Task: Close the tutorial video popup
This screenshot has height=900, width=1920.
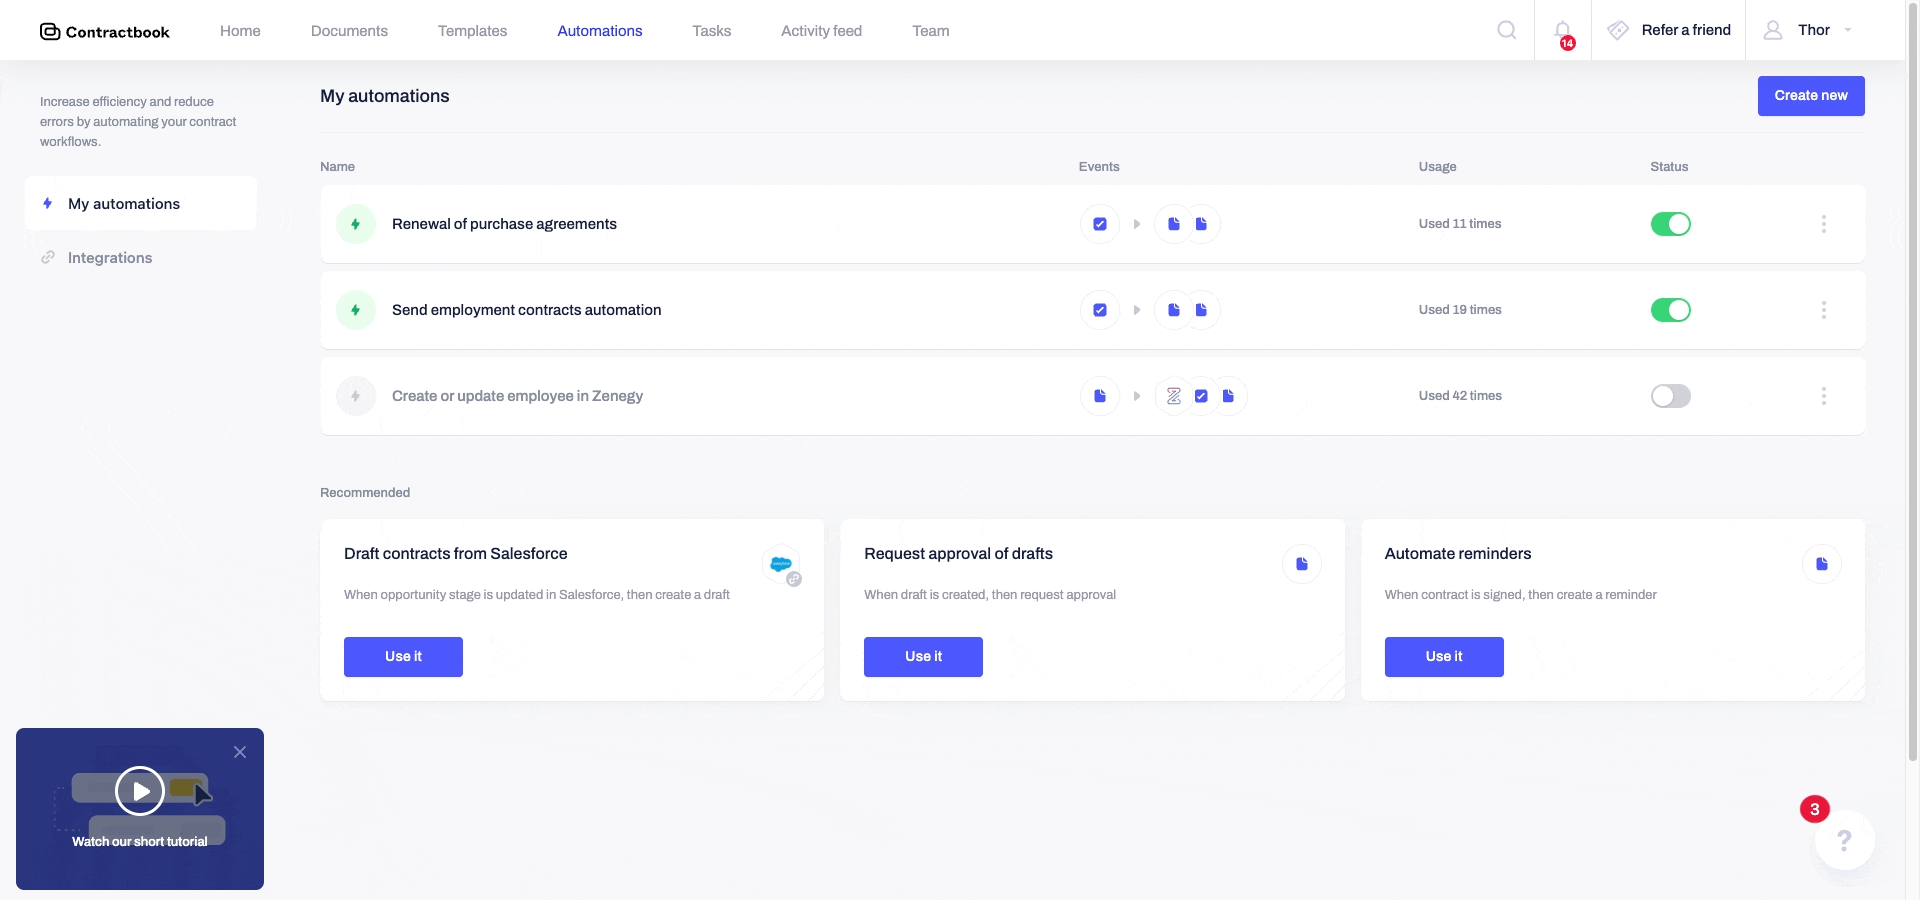Action: (240, 752)
